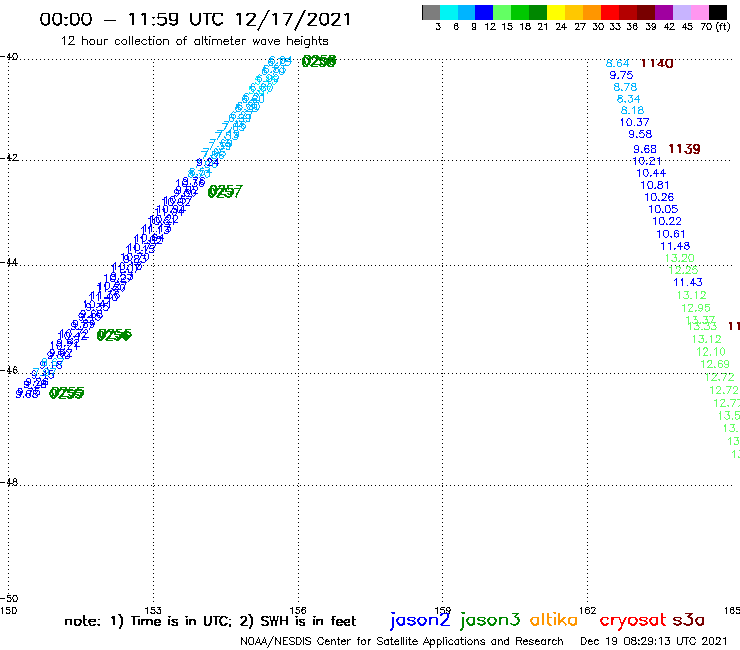Click the red 'cryosat' satellite legend label

tap(633, 621)
